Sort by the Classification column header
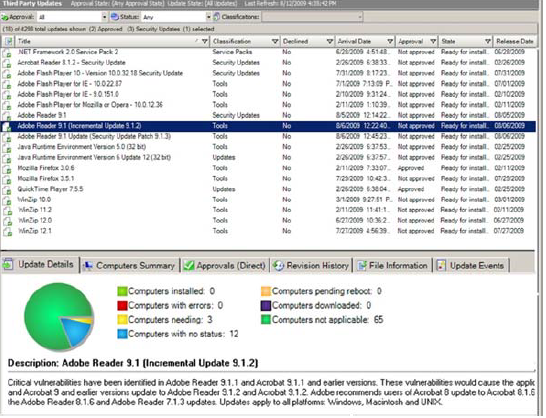 click(x=232, y=41)
